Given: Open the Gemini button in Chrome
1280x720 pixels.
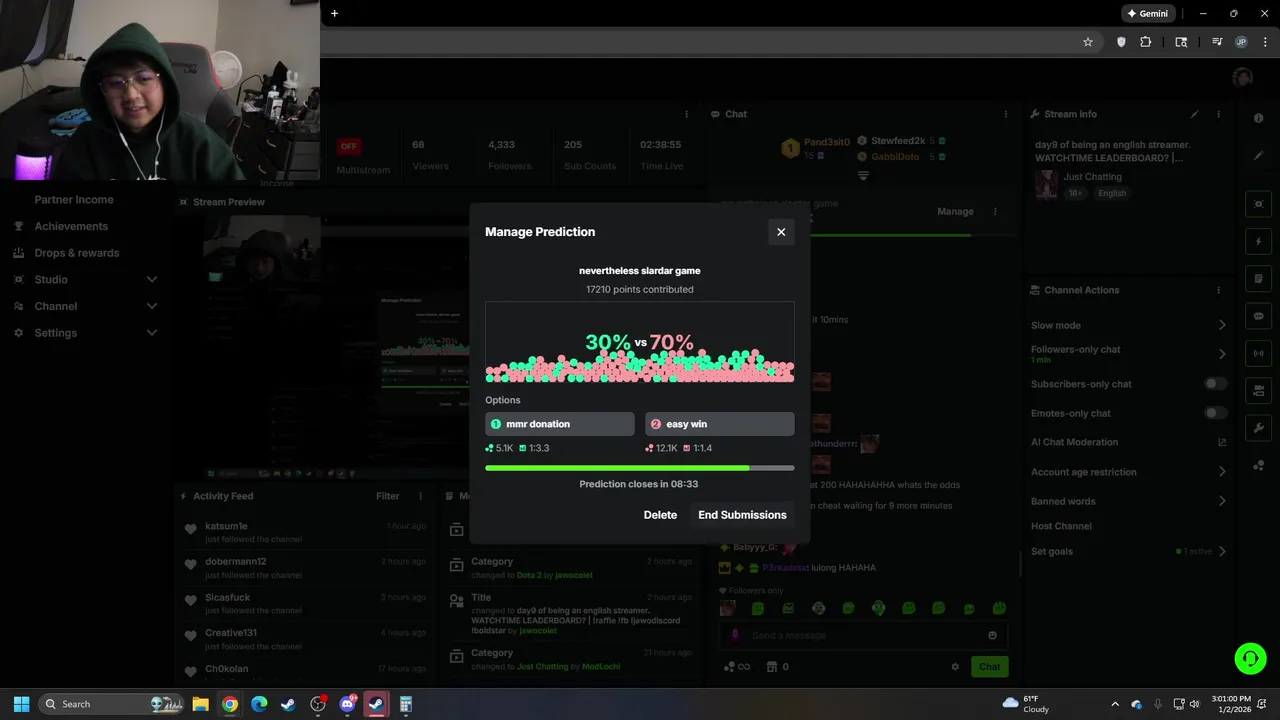Looking at the screenshot, I should tap(1147, 14).
